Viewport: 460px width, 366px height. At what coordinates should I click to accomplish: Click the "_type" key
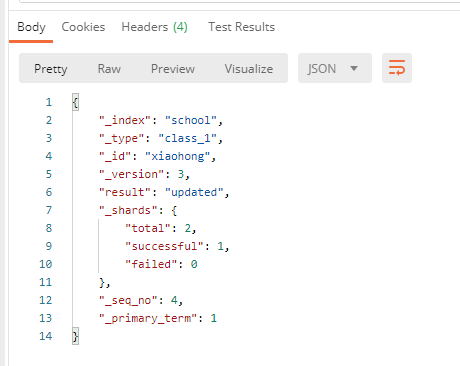122,138
